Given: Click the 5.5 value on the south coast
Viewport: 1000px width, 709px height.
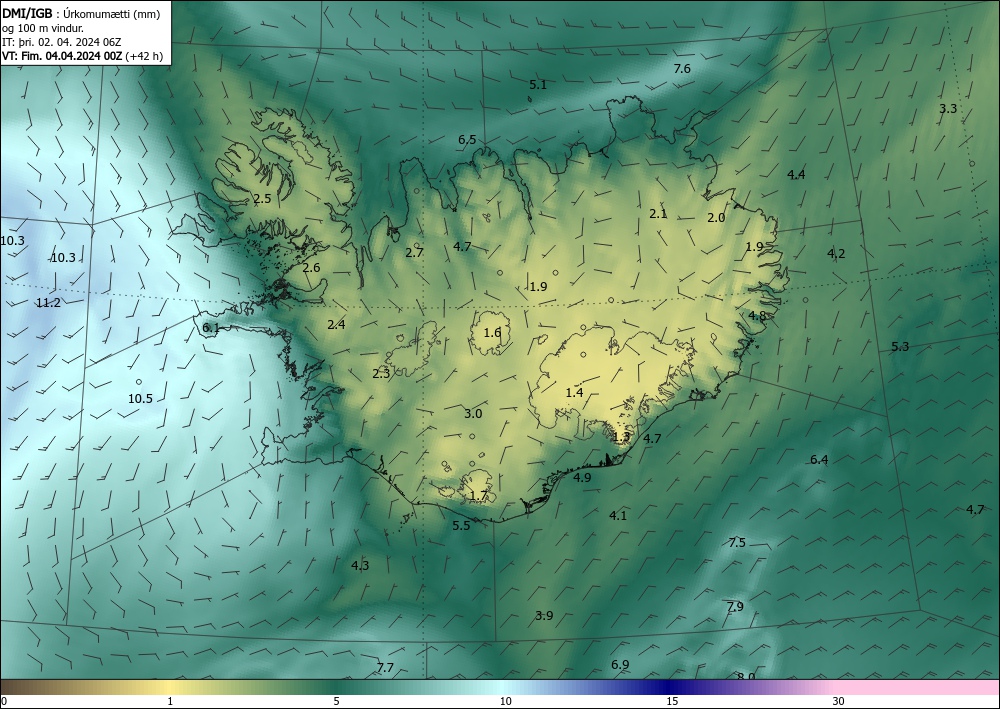Looking at the screenshot, I should 461,526.
